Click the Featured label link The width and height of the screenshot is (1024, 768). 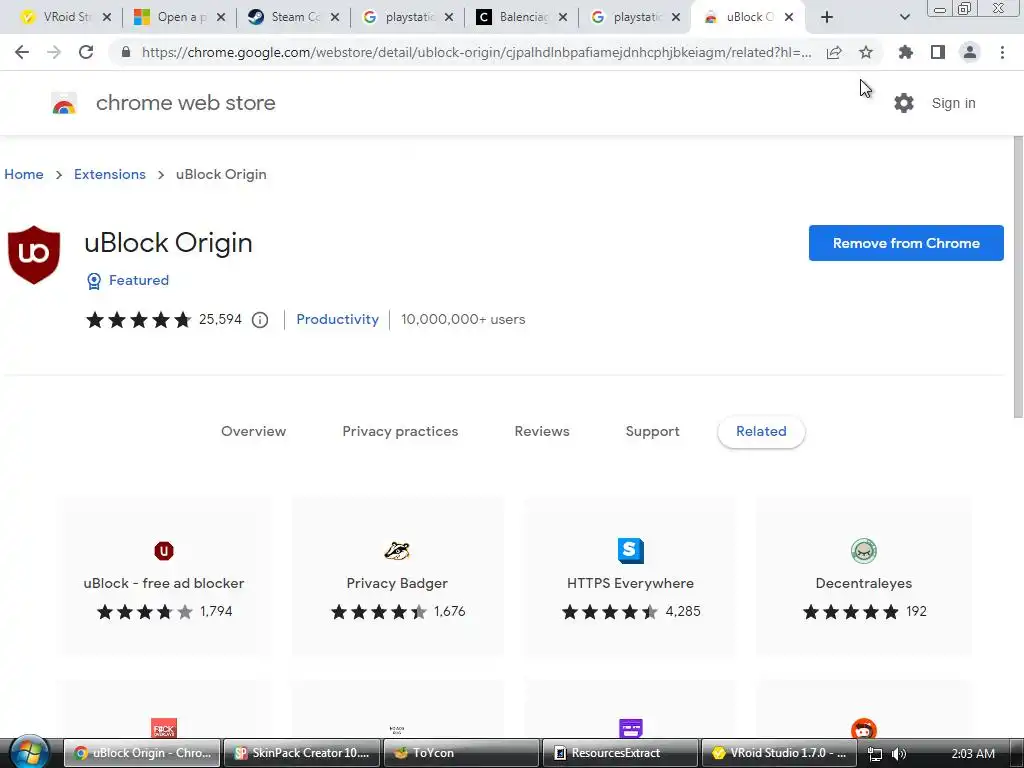(x=138, y=280)
